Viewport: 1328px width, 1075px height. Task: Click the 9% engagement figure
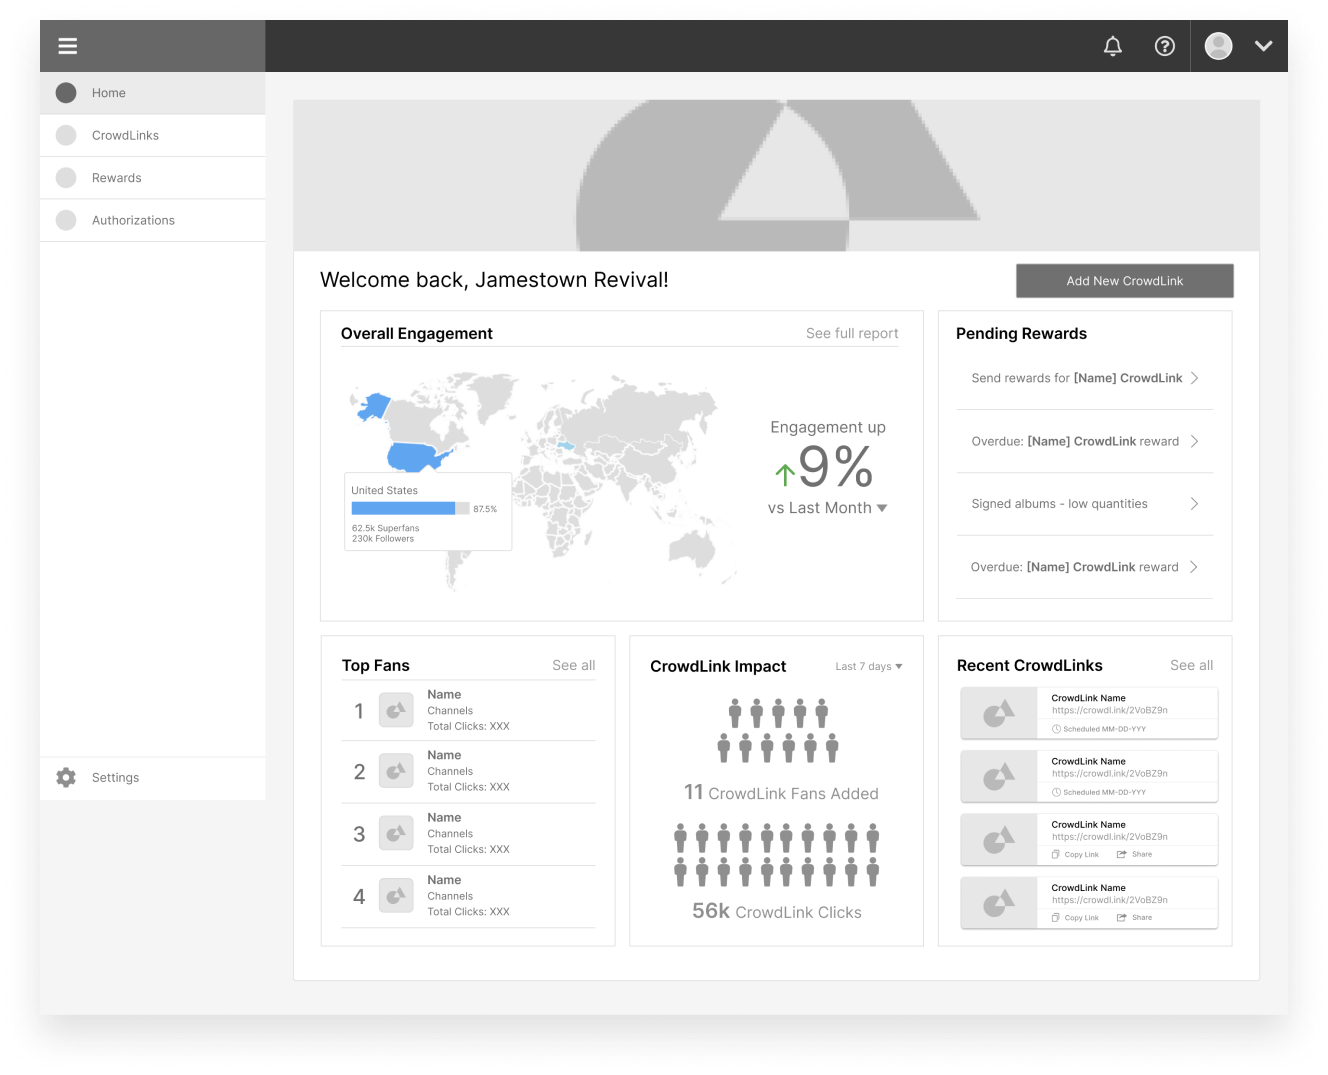pyautogui.click(x=836, y=467)
